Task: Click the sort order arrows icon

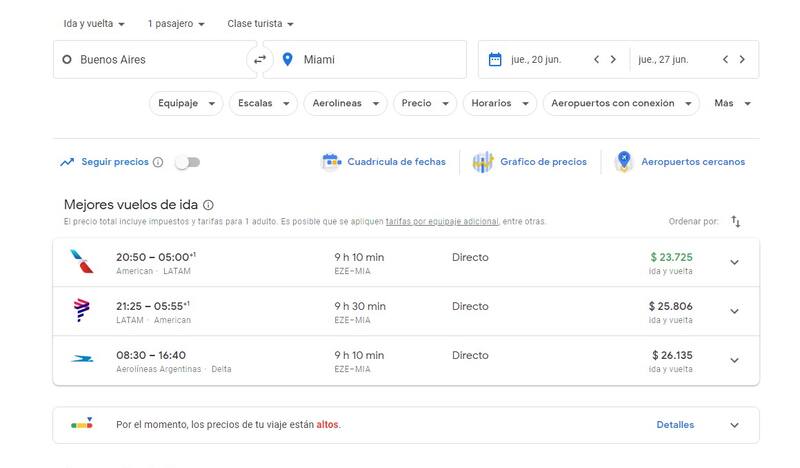Action: click(x=736, y=221)
